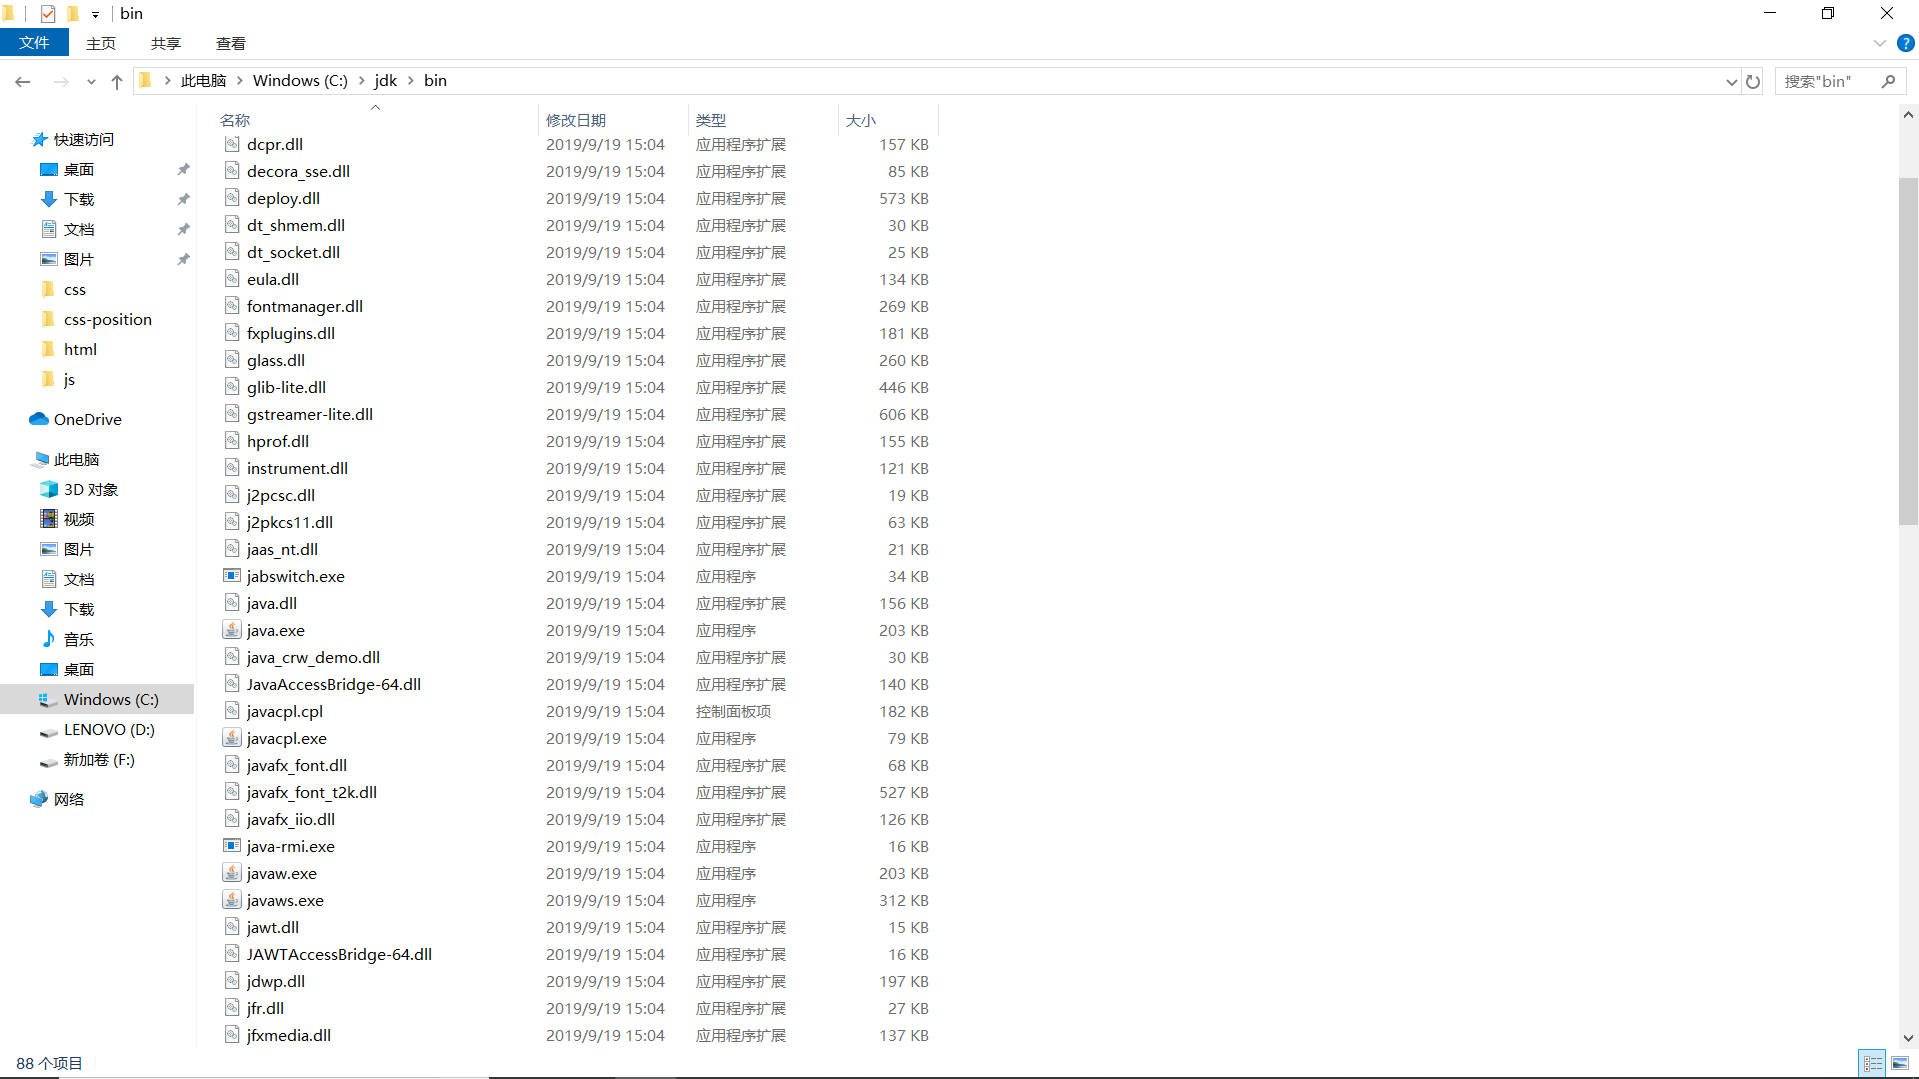Select 此电脑 in the address breadcrumb
The width and height of the screenshot is (1919, 1079).
(203, 81)
